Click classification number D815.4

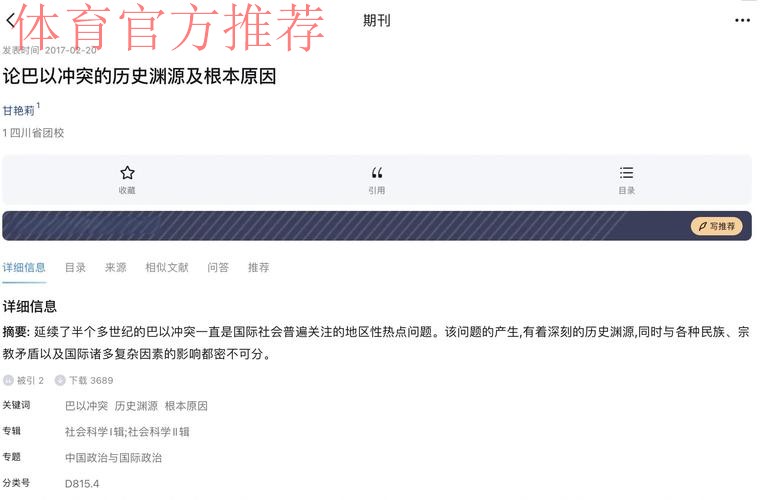82,484
